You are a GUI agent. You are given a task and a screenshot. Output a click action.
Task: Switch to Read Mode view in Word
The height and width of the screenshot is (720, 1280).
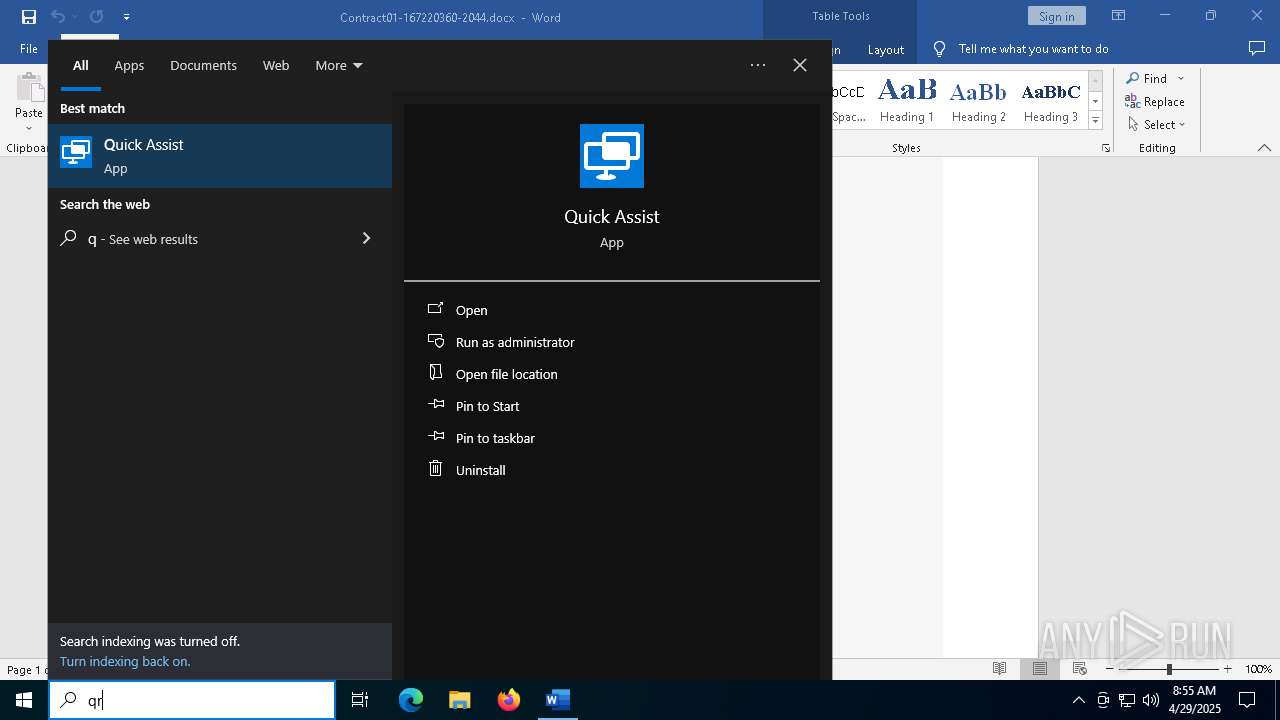[x=999, y=668]
